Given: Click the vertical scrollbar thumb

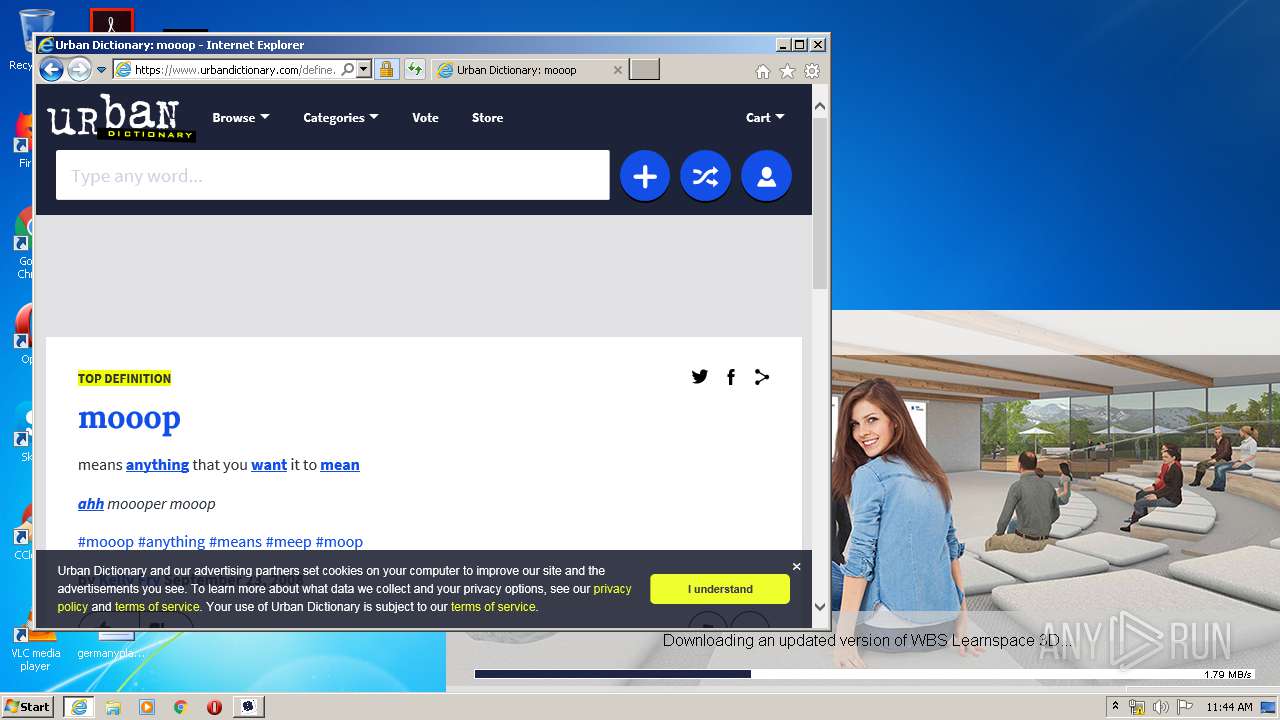Looking at the screenshot, I should click(820, 203).
